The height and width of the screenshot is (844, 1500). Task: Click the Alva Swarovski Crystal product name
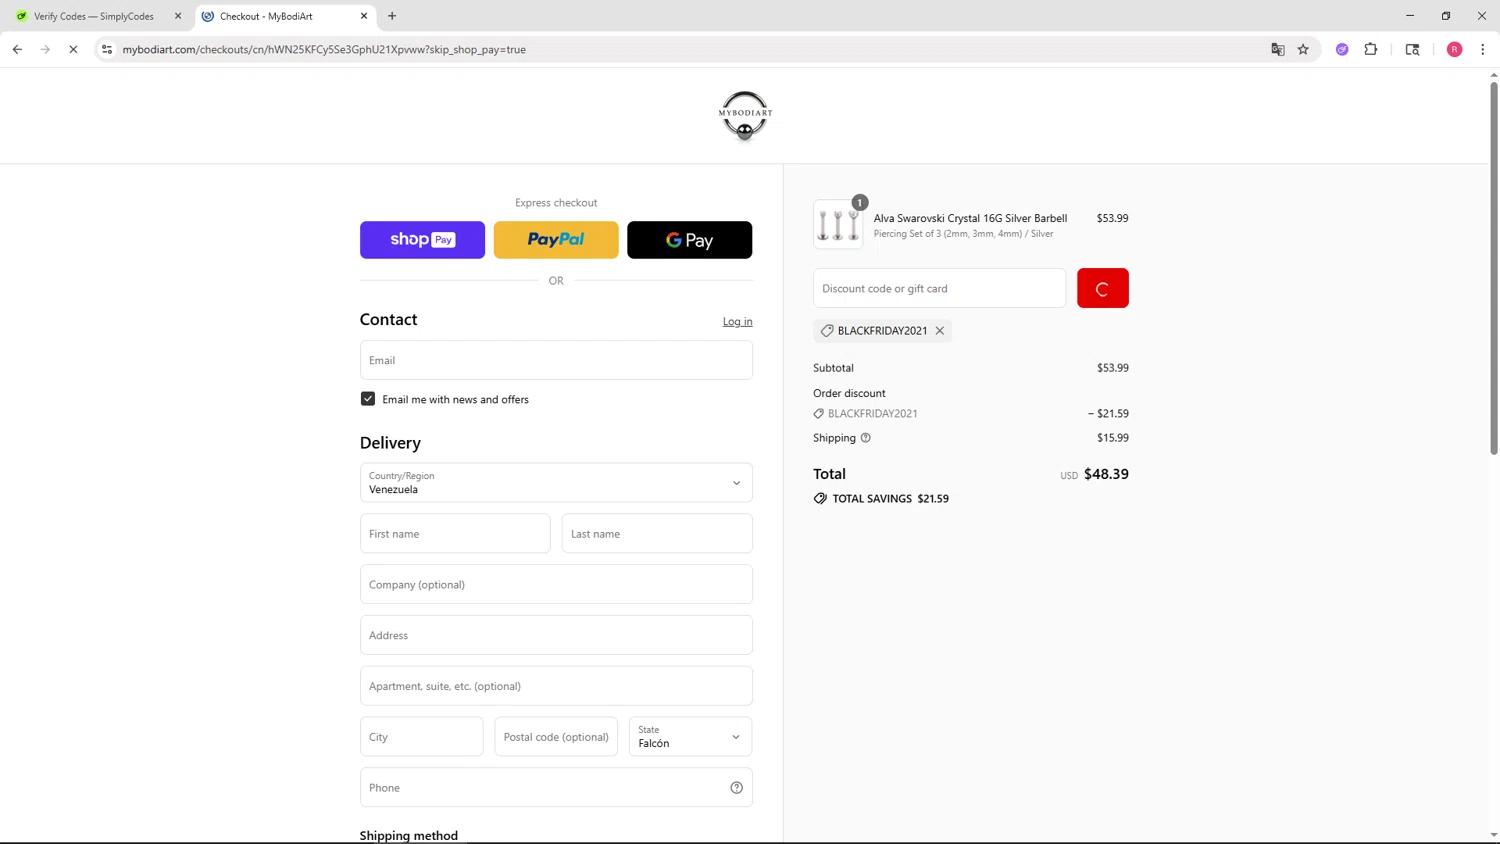tap(970, 218)
